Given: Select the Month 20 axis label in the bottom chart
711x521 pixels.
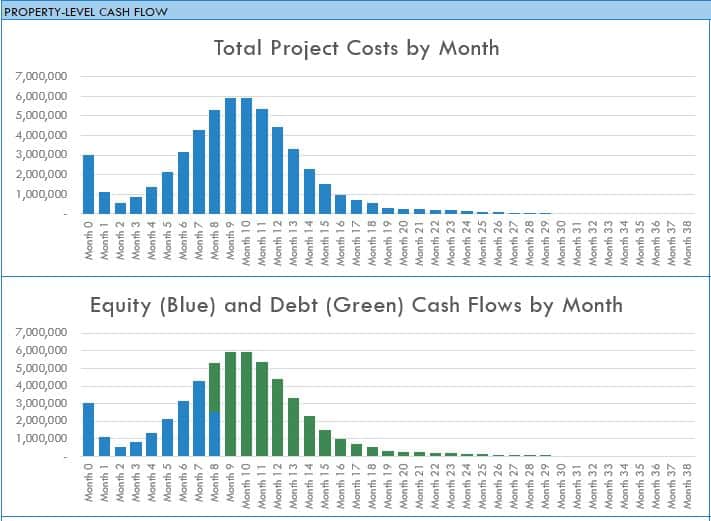Looking at the screenshot, I should click(404, 484).
